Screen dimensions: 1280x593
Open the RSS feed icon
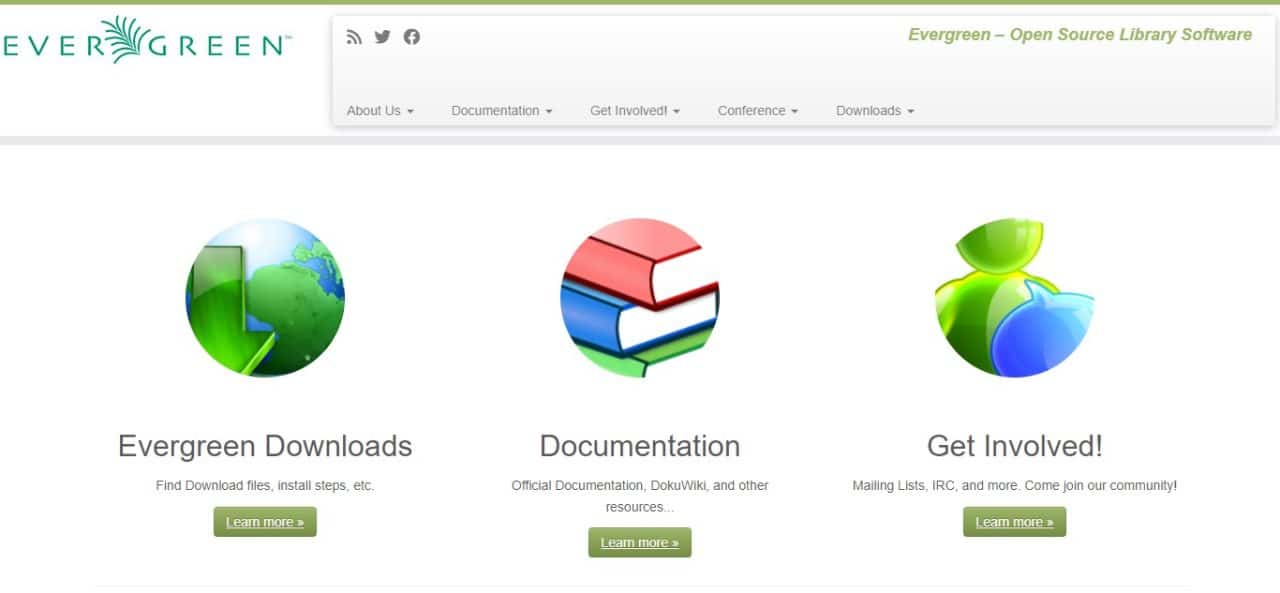[354, 37]
